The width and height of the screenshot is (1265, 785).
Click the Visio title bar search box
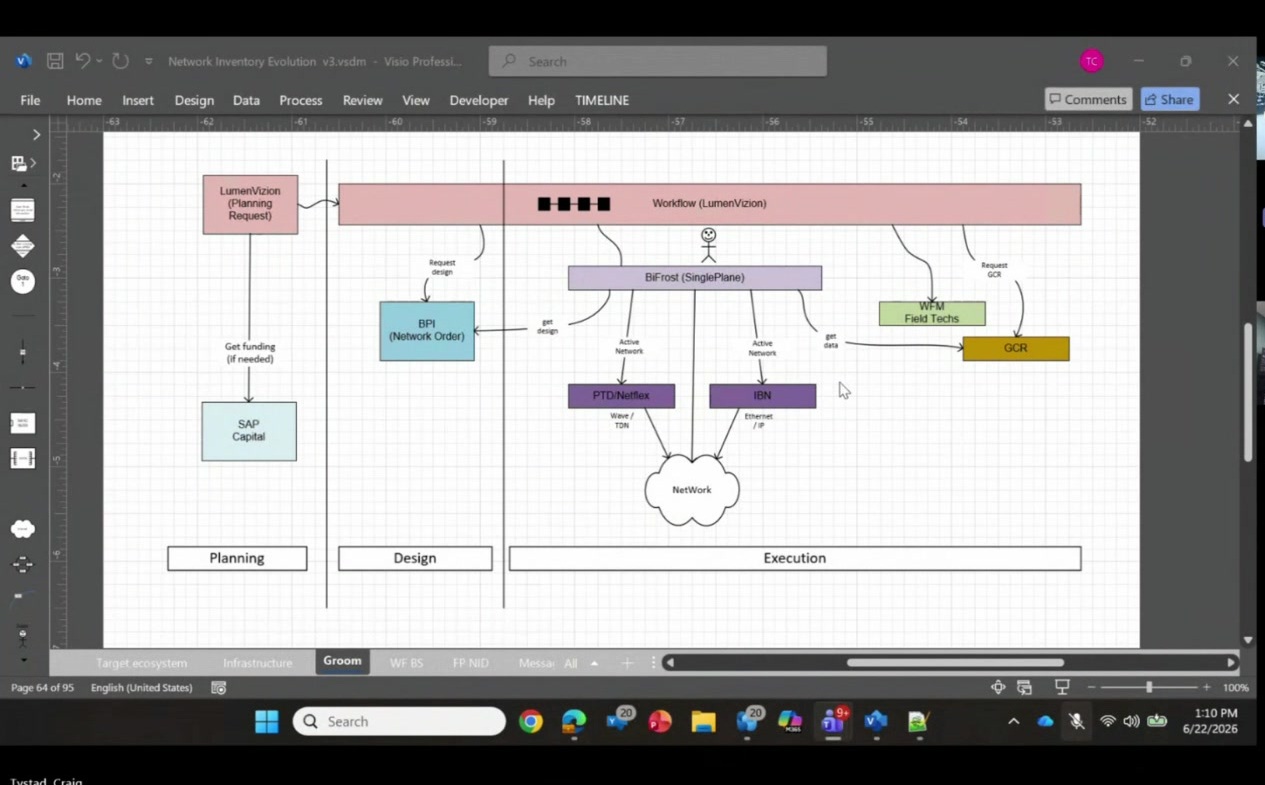pos(658,61)
